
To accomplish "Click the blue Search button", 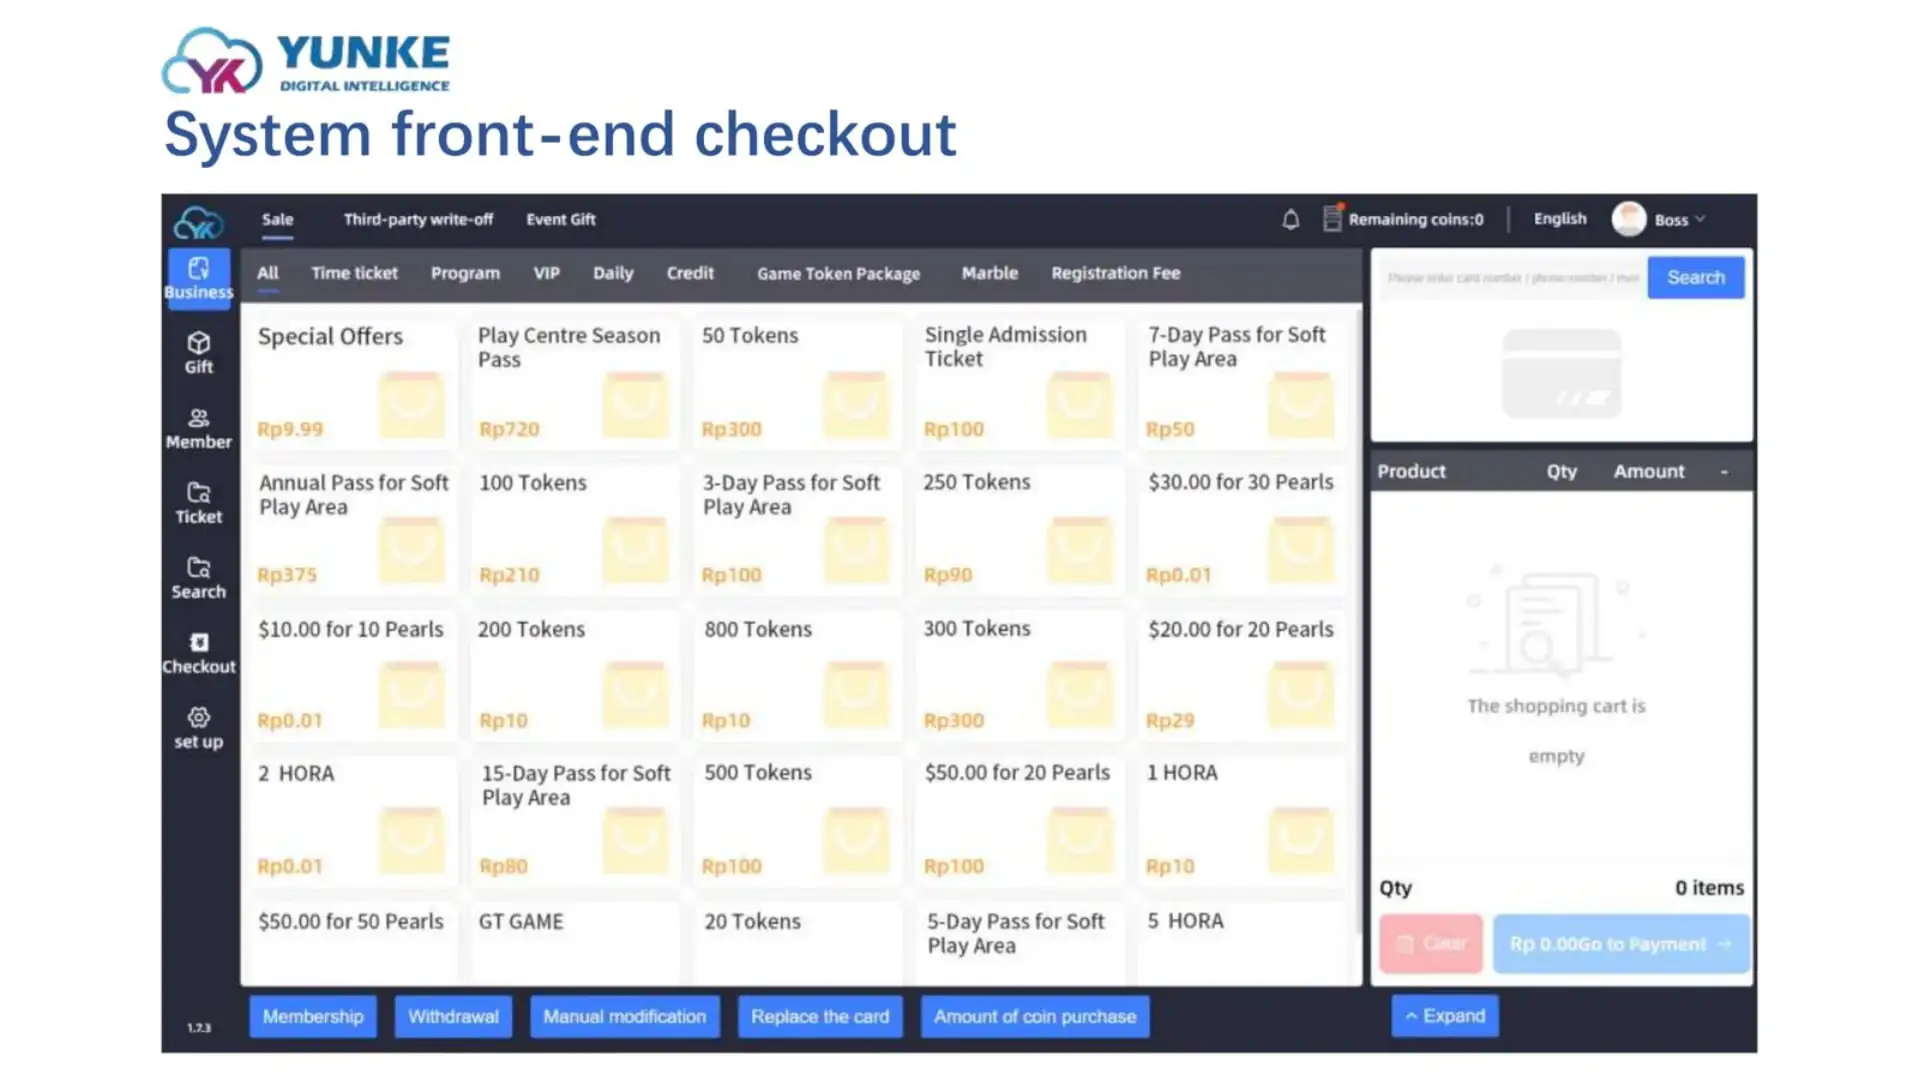I will pos(1695,277).
